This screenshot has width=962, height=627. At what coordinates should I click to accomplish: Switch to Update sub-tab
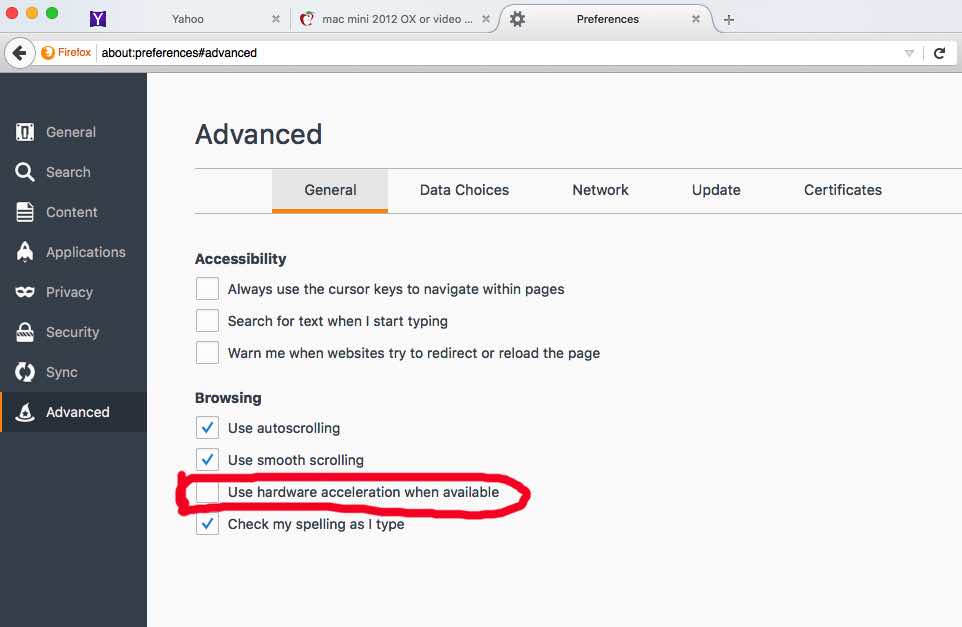click(x=716, y=190)
